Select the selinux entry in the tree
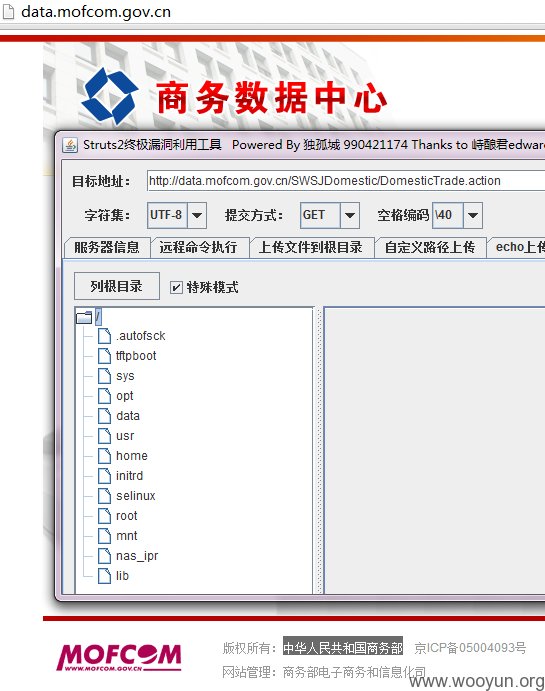The height and width of the screenshot is (691, 545). [136, 496]
